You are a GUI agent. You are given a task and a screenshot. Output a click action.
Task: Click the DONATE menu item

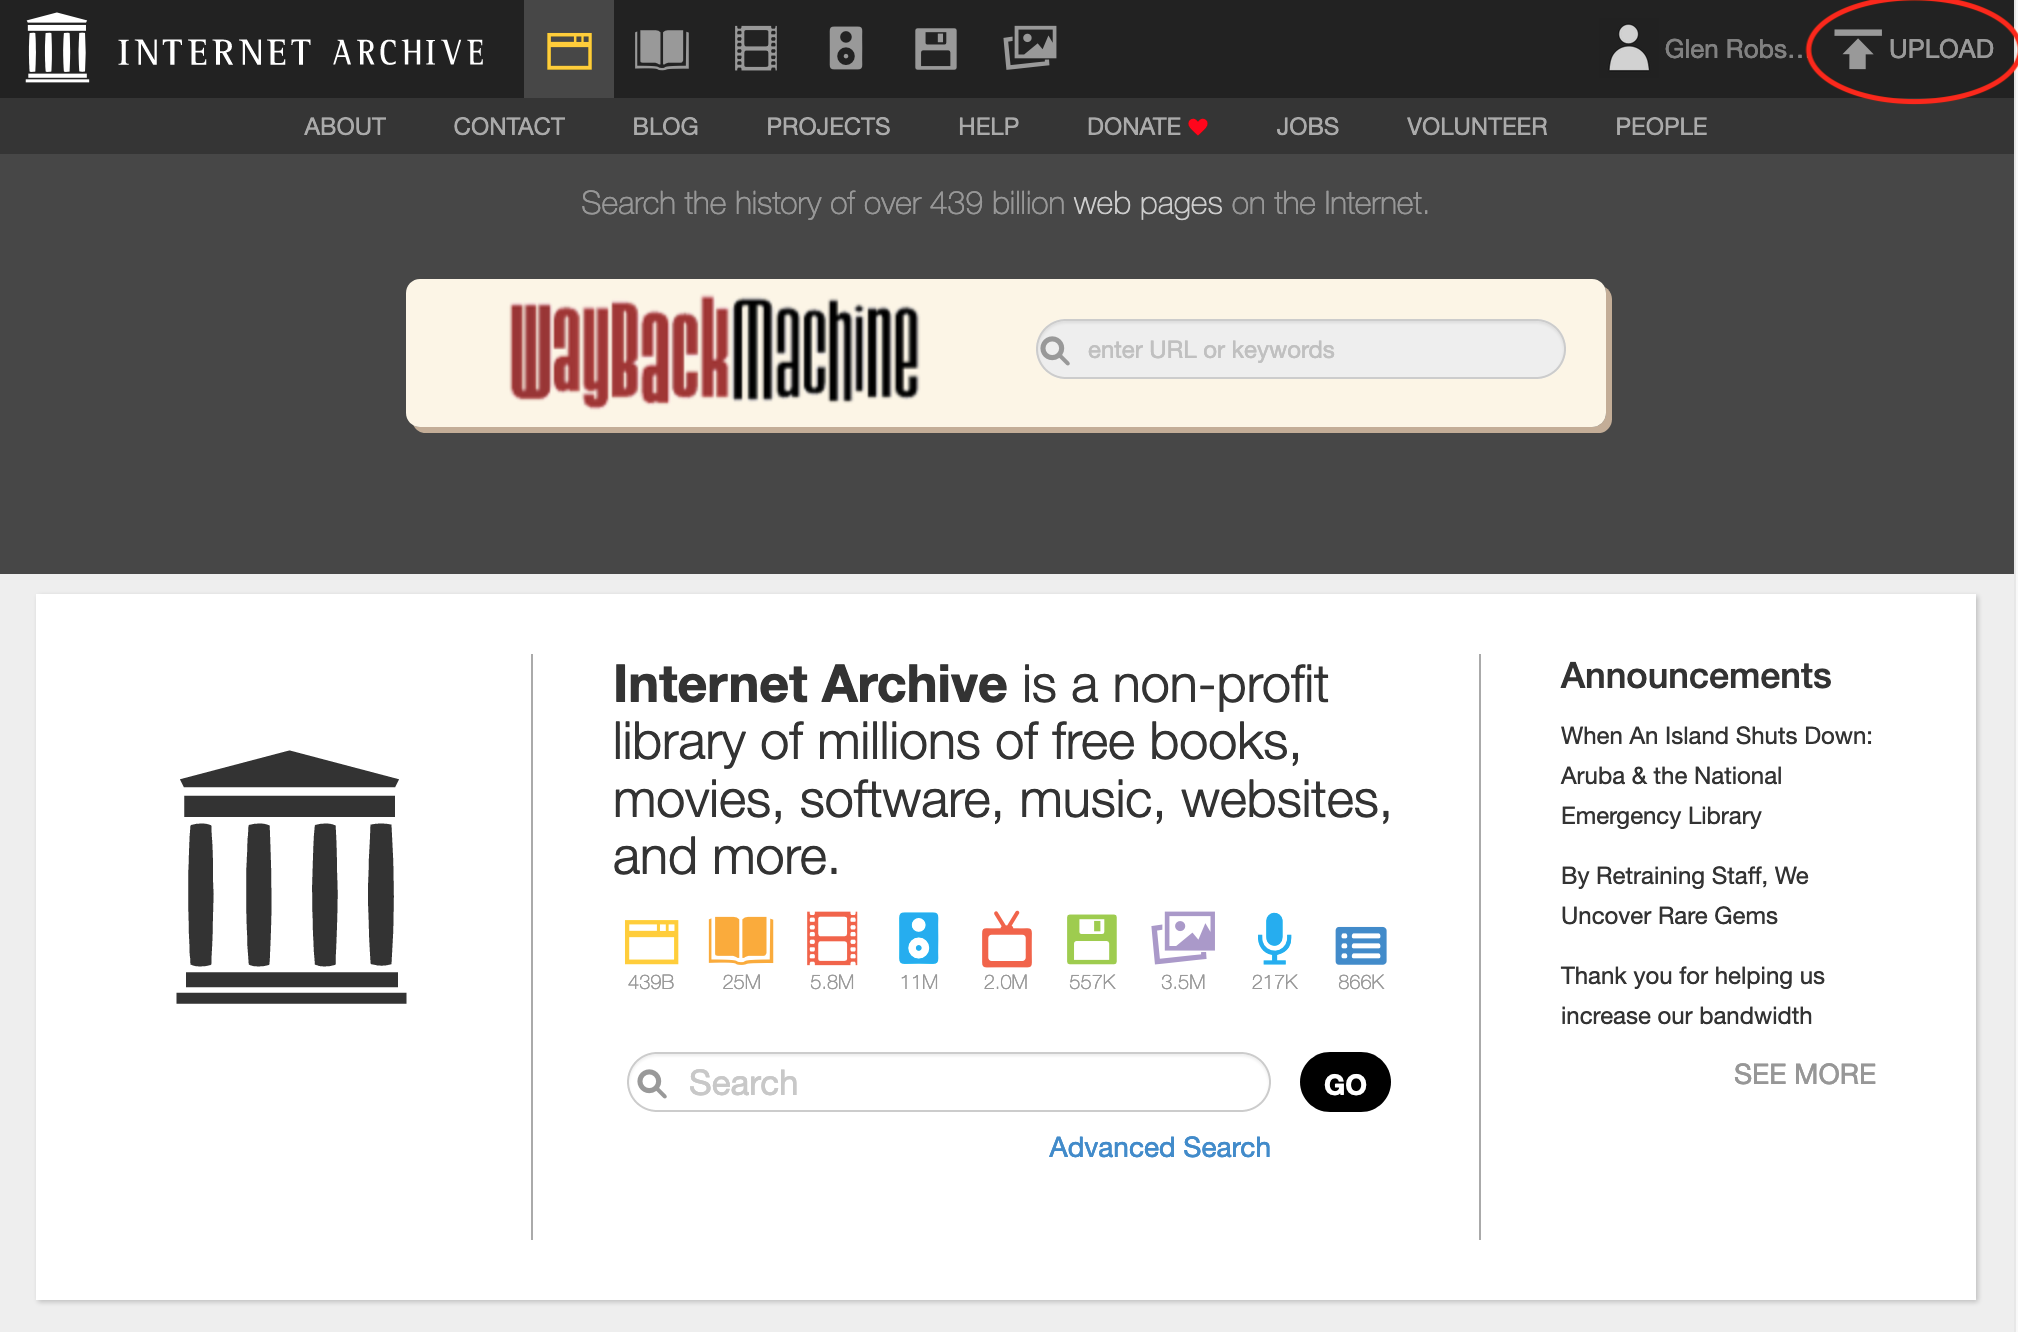pyautogui.click(x=1152, y=125)
